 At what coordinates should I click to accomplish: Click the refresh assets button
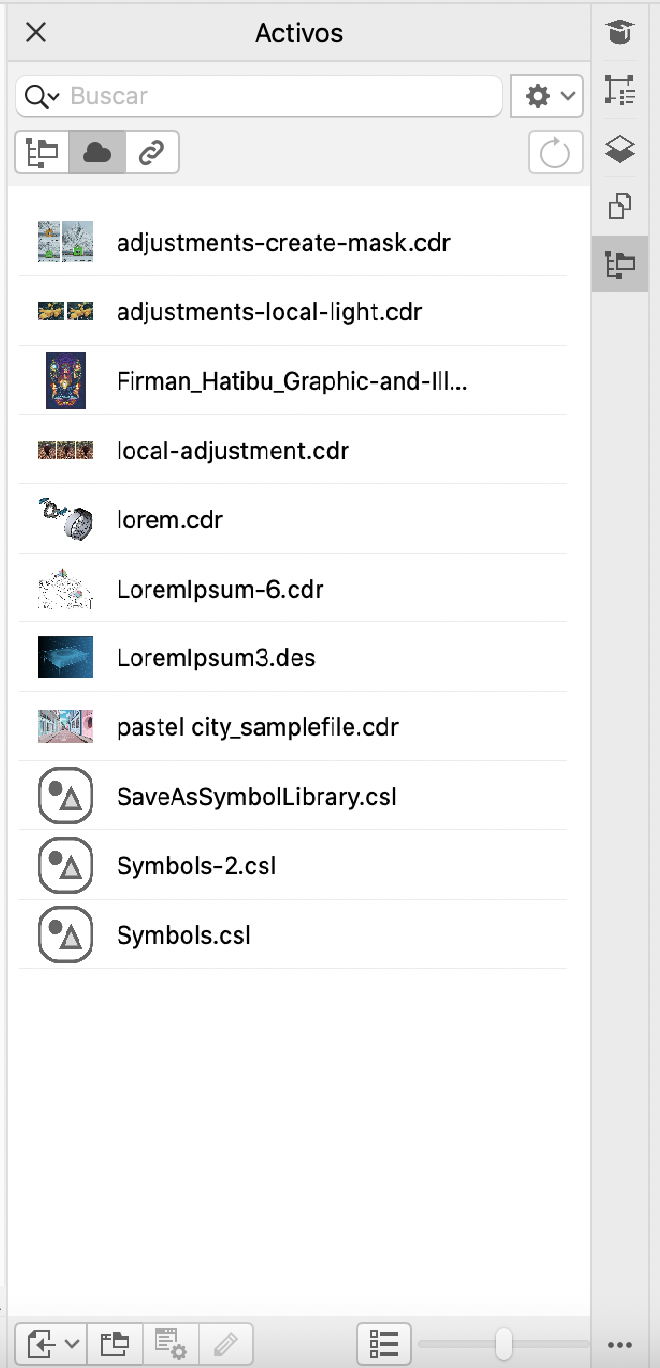tap(555, 153)
